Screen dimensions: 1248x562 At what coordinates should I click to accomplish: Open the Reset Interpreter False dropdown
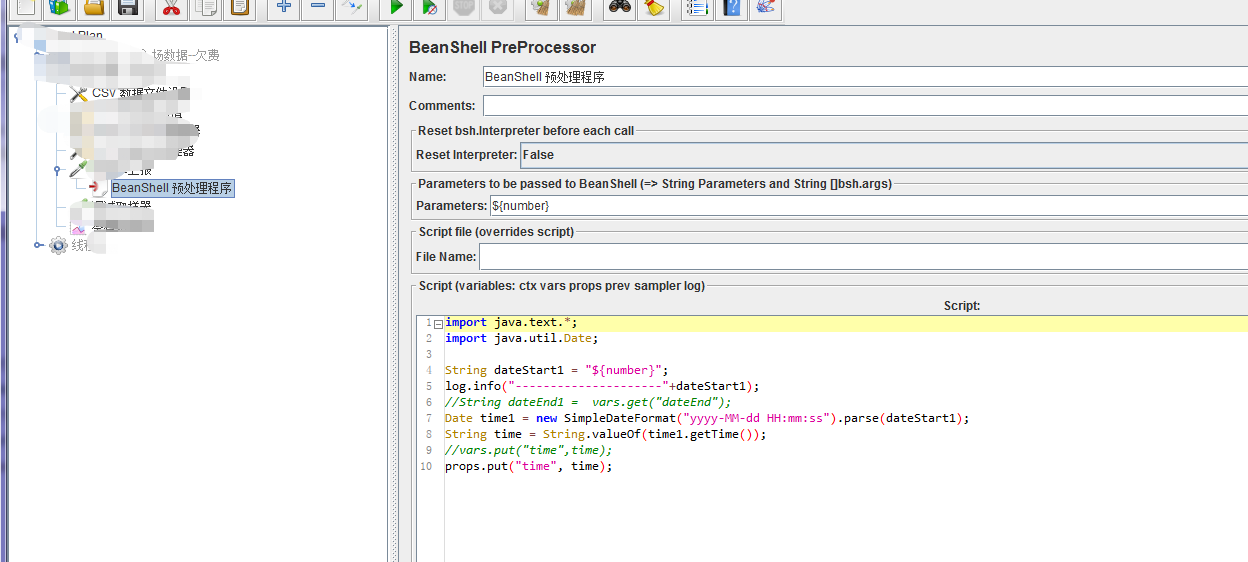[x=884, y=155]
